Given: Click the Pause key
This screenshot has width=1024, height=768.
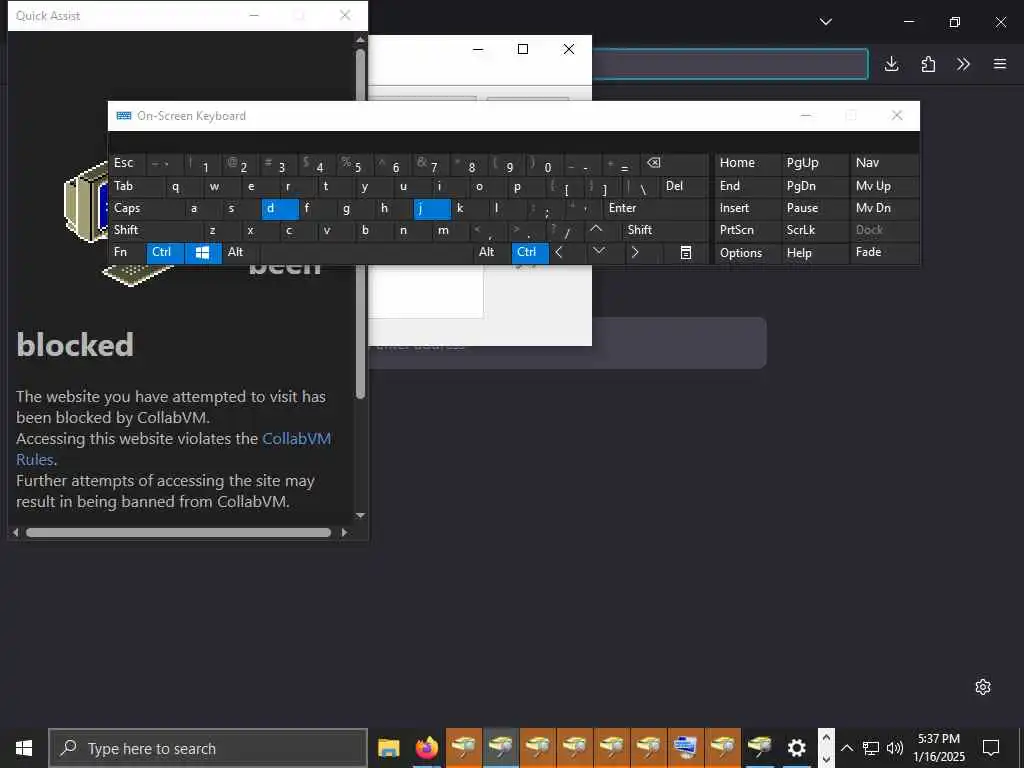Looking at the screenshot, I should (814, 208).
